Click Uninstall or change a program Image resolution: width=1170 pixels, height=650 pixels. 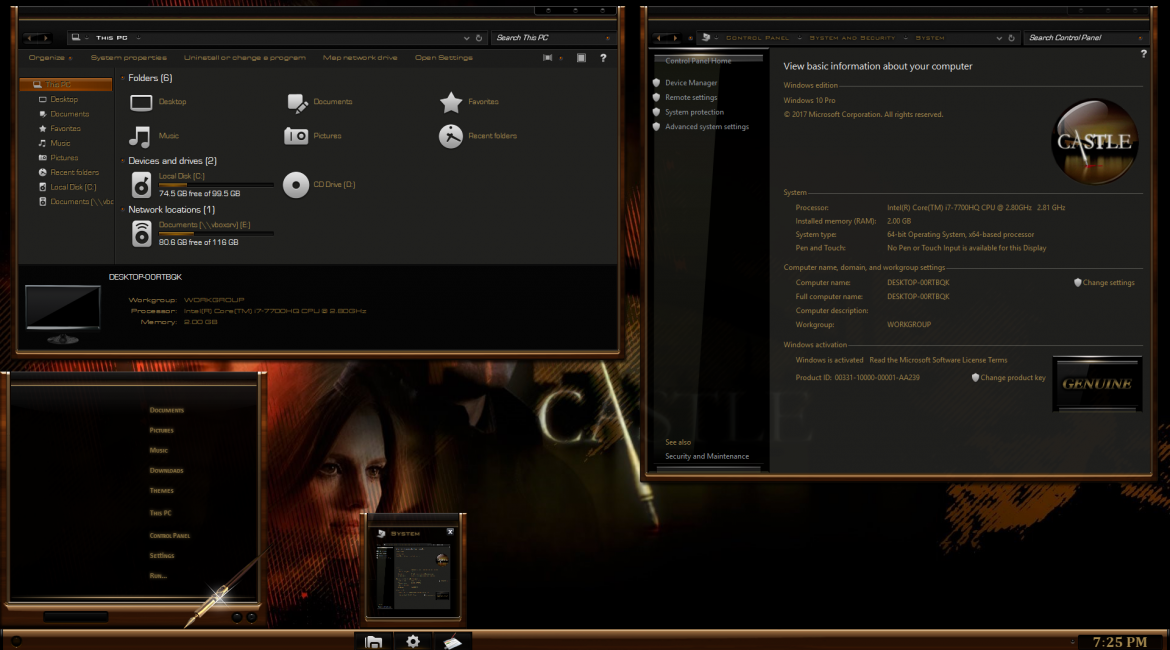245,57
